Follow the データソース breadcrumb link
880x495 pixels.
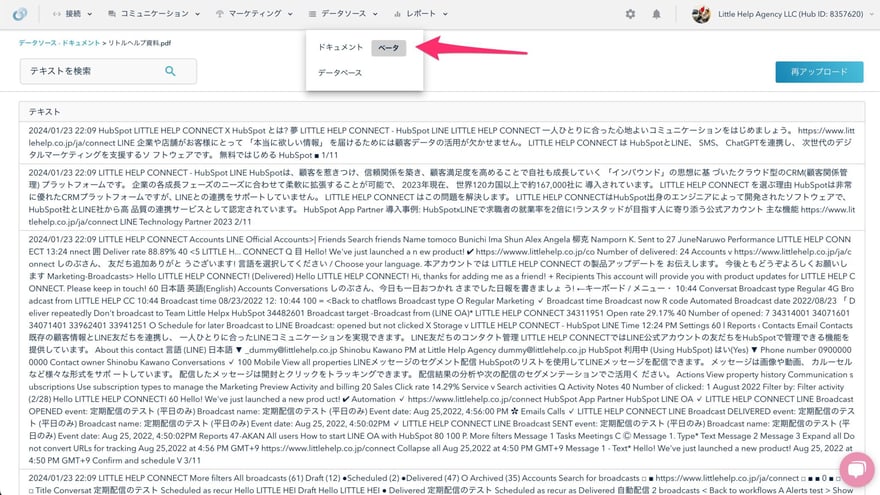(x=36, y=43)
